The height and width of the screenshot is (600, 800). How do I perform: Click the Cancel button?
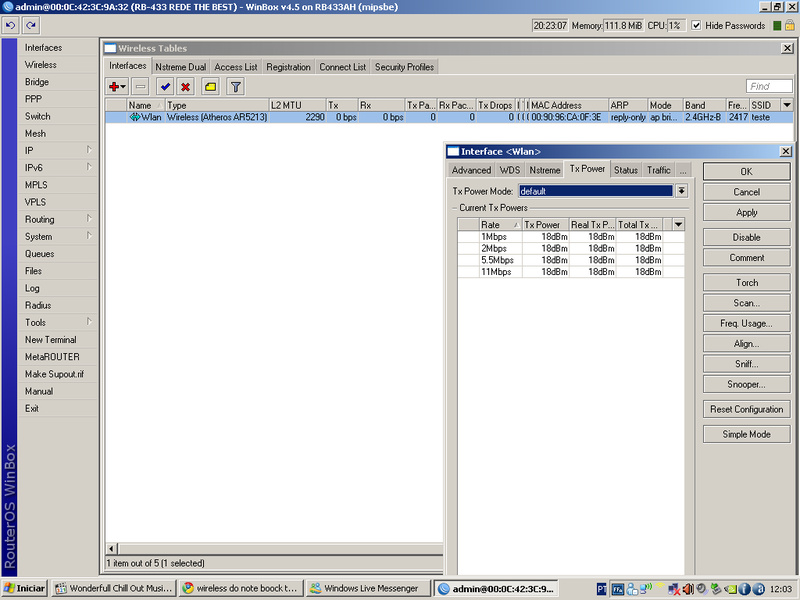(746, 192)
